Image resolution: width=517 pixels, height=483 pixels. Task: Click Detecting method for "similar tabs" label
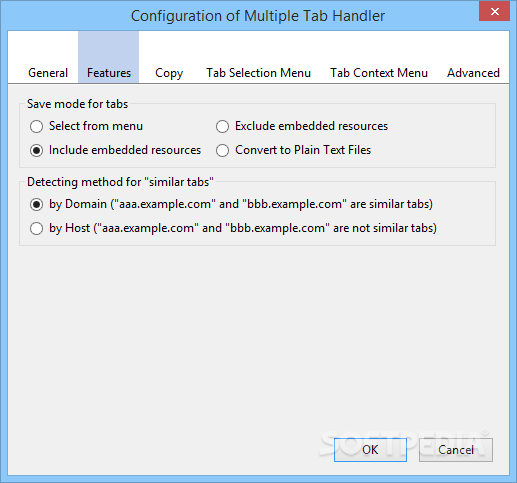[x=120, y=182]
